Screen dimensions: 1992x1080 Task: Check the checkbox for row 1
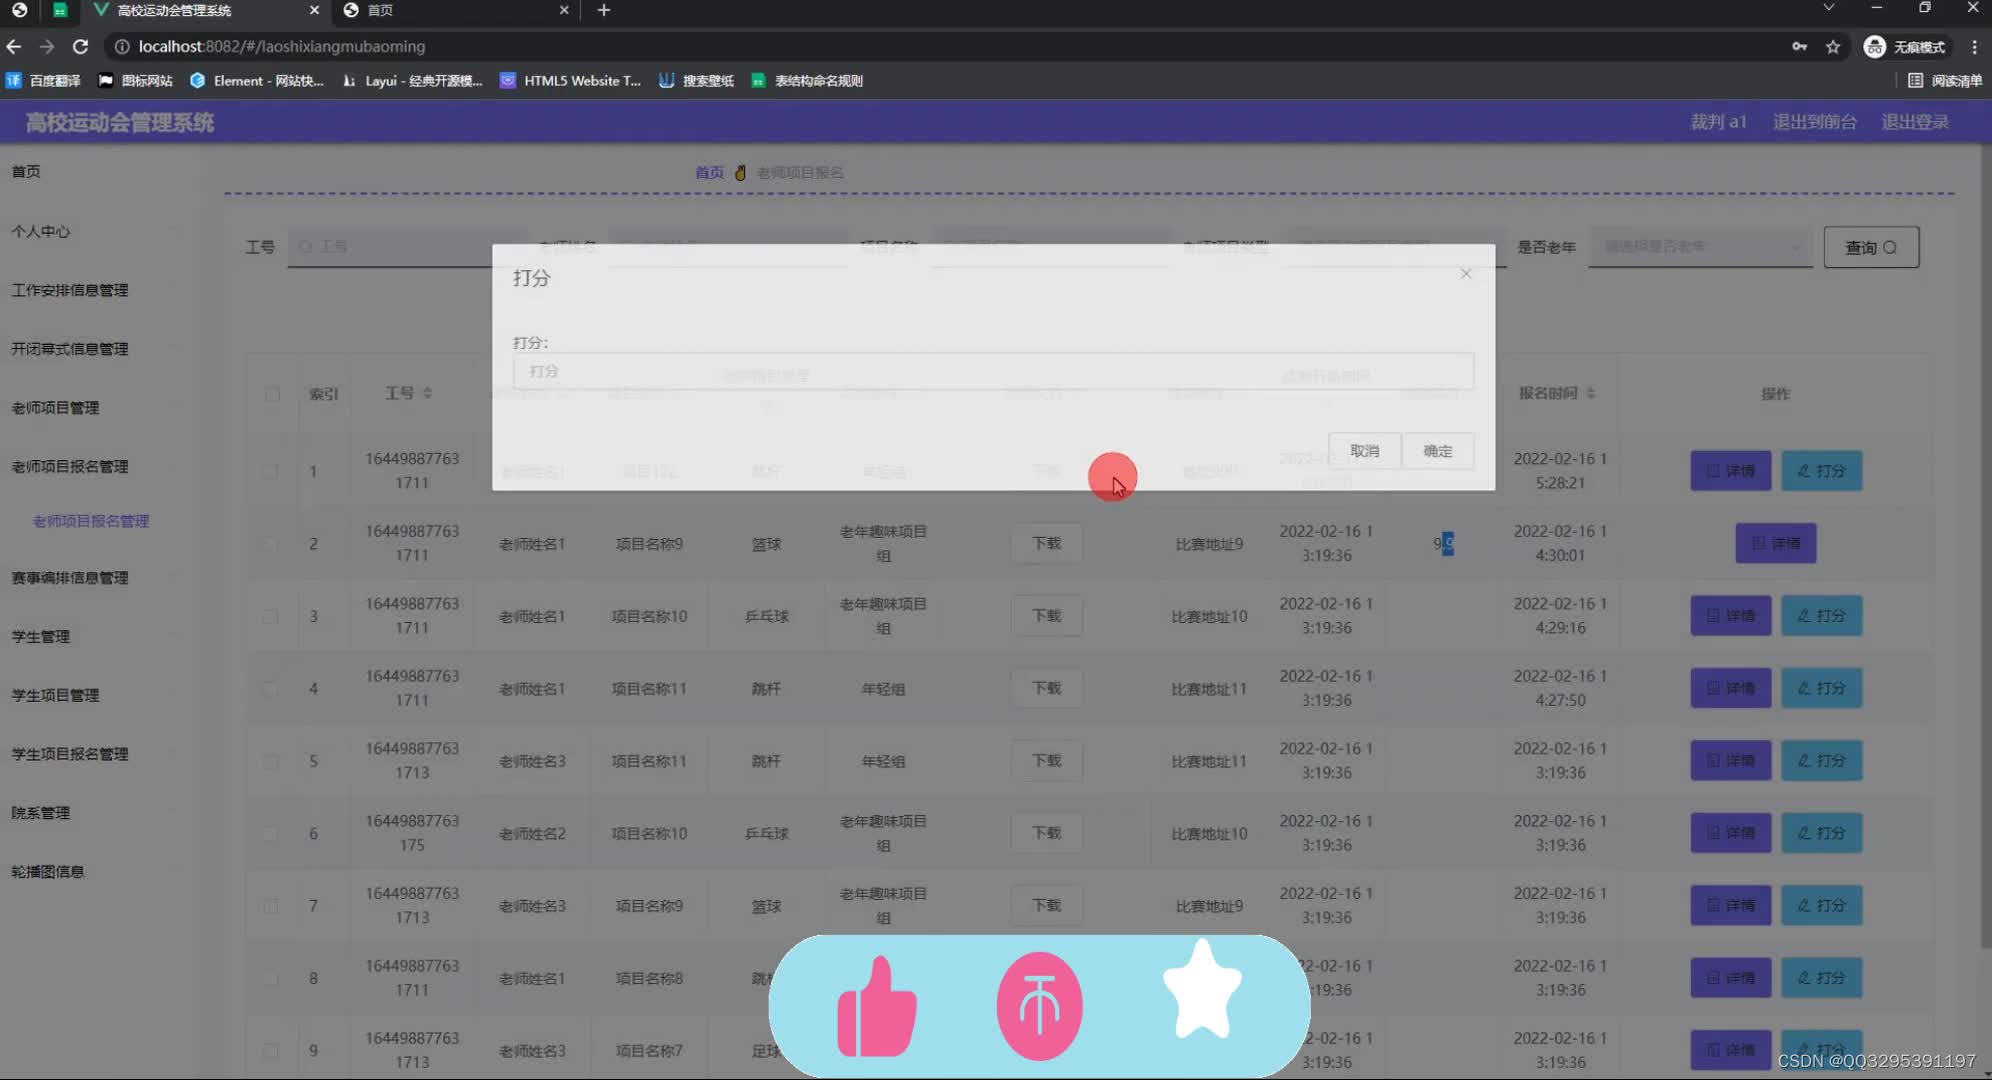[270, 471]
